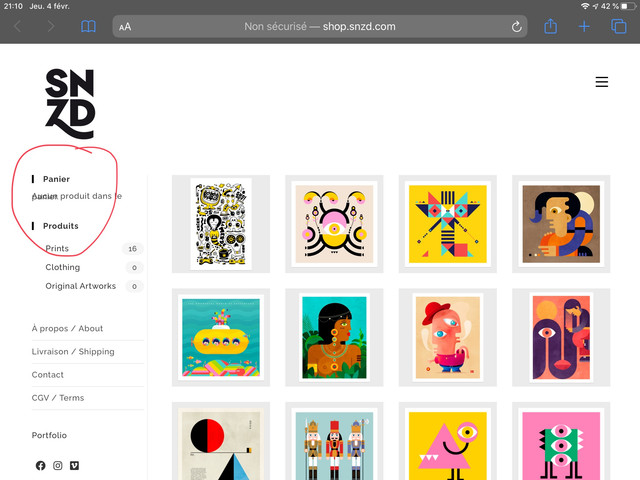Tap the shop.snzd.com address bar

pos(320,27)
